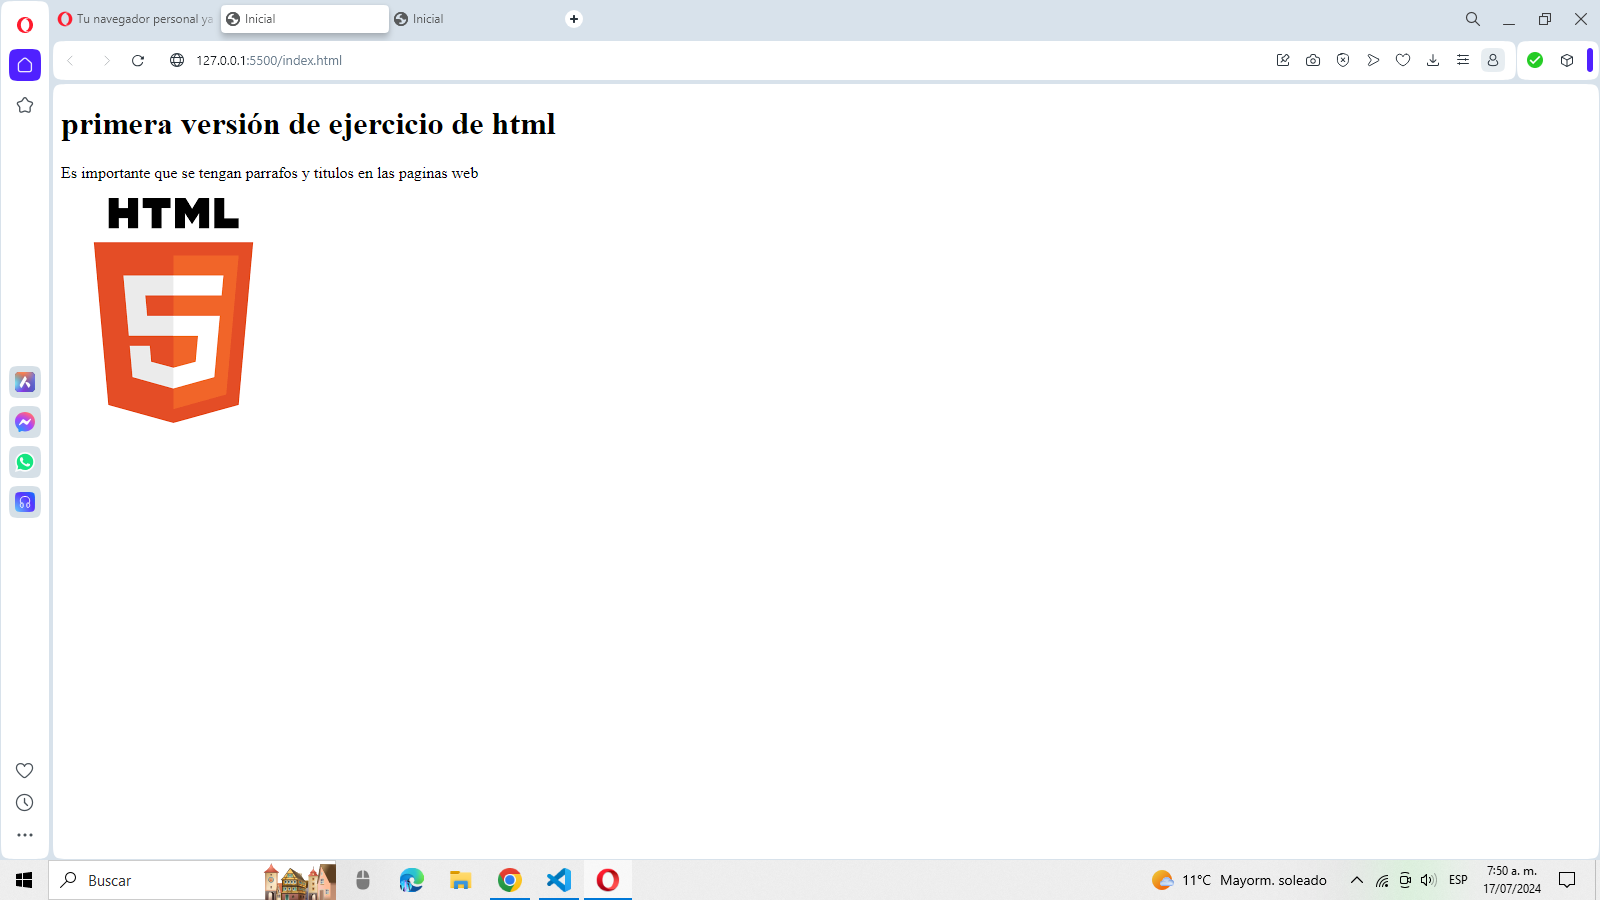The width and height of the screenshot is (1600, 900).
Task: Go forward to next page
Action: [106, 60]
